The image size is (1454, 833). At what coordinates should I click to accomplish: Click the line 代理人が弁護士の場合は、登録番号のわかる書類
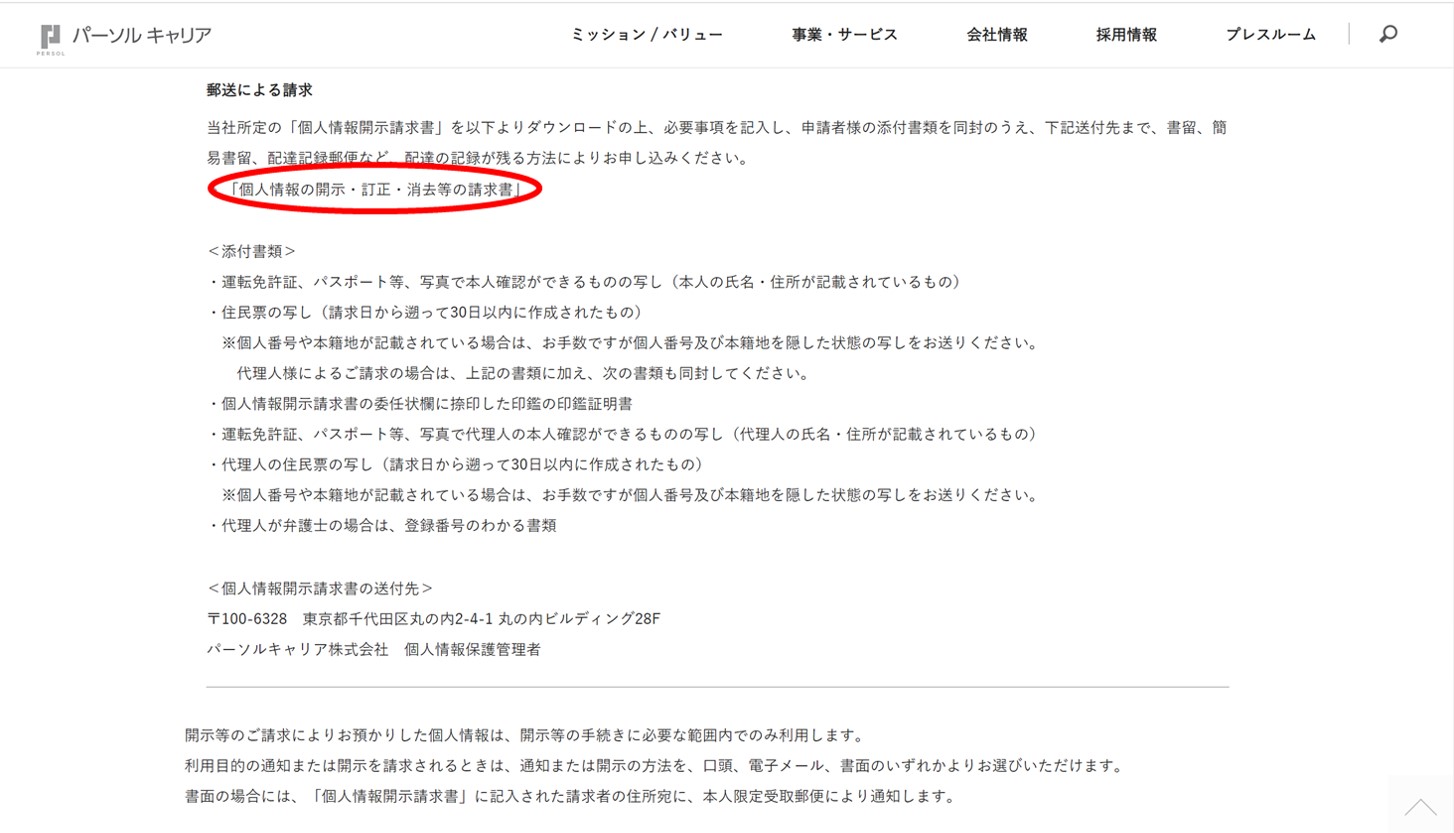pos(382,526)
